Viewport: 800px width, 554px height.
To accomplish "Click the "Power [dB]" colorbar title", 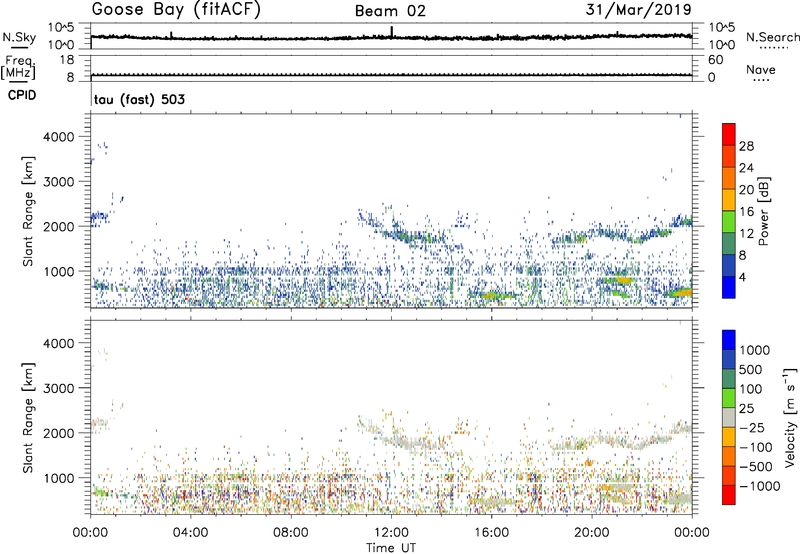I will [x=763, y=212].
